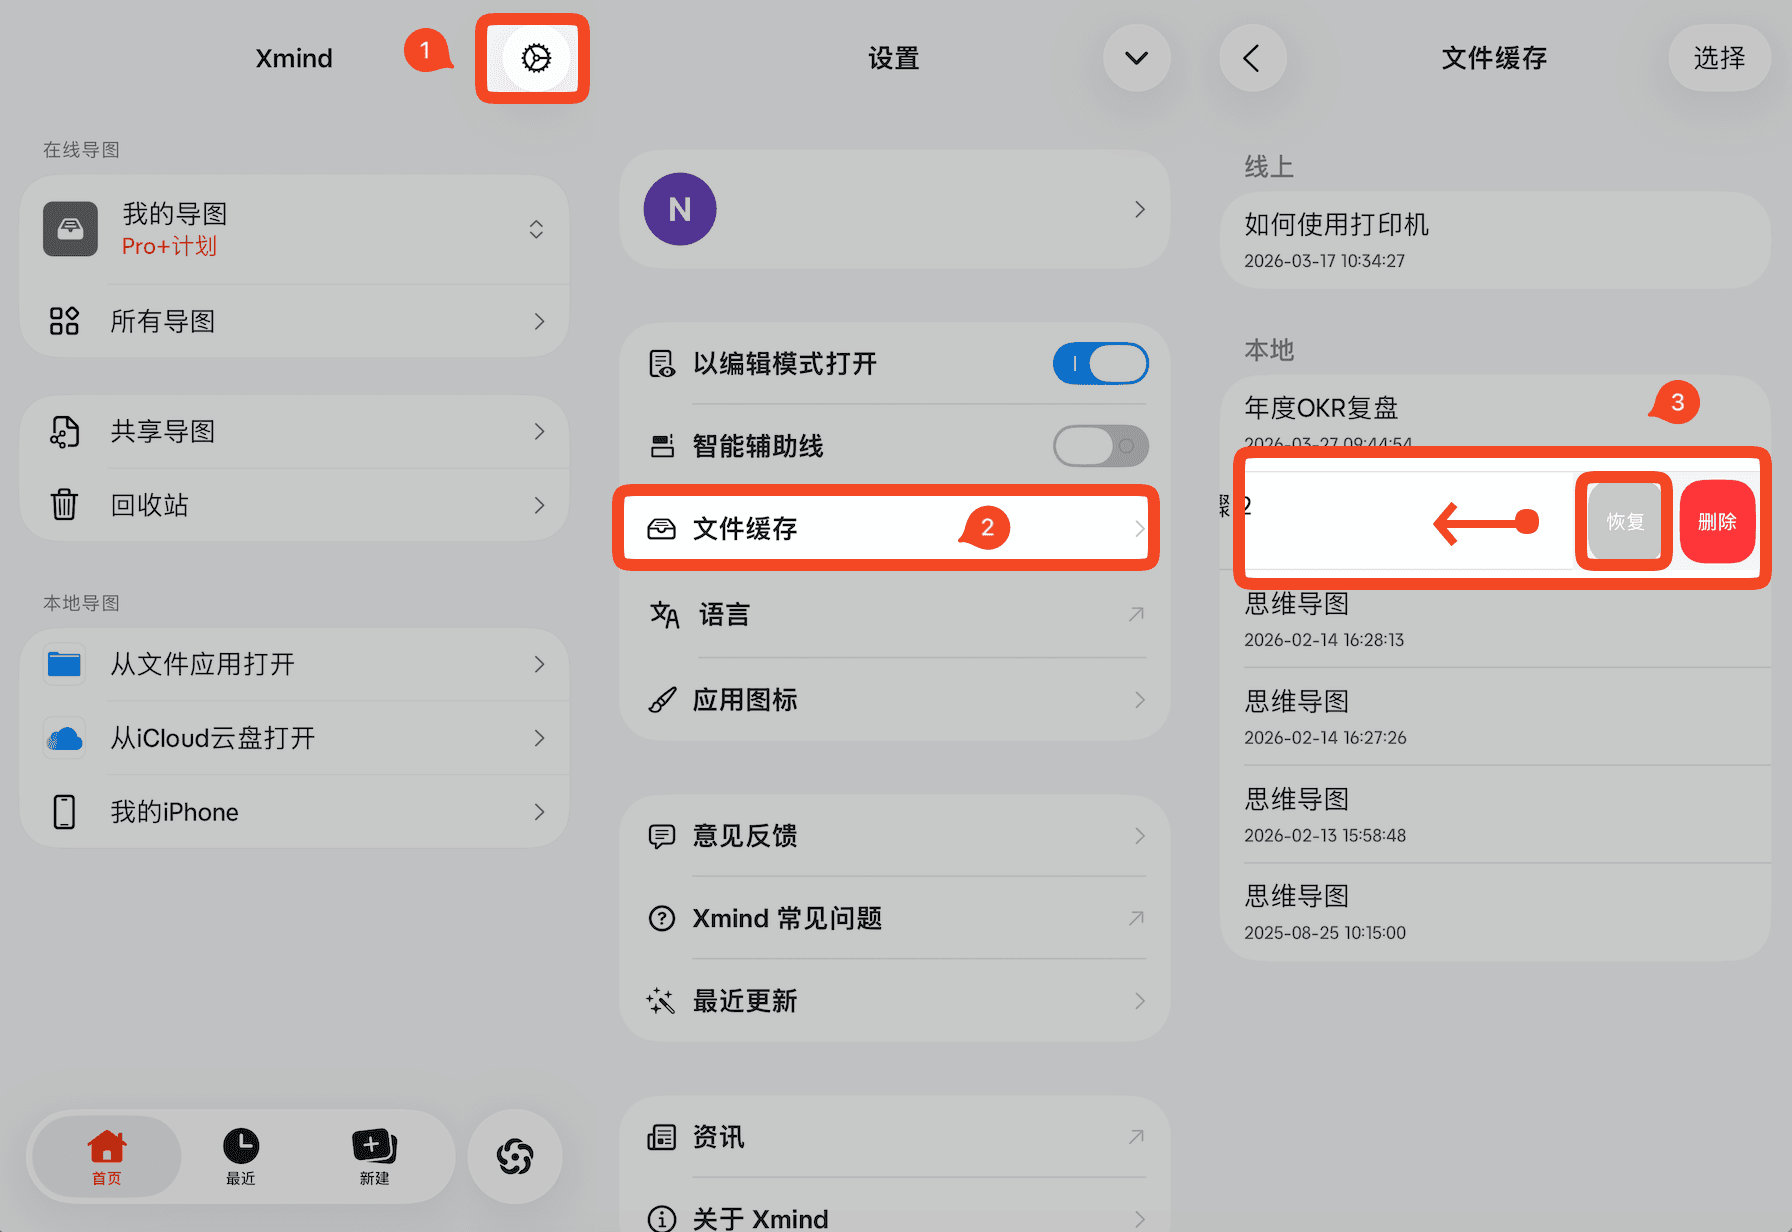Expand the 我的导图 workspace selector
This screenshot has height=1232, width=1792.
coord(536,229)
